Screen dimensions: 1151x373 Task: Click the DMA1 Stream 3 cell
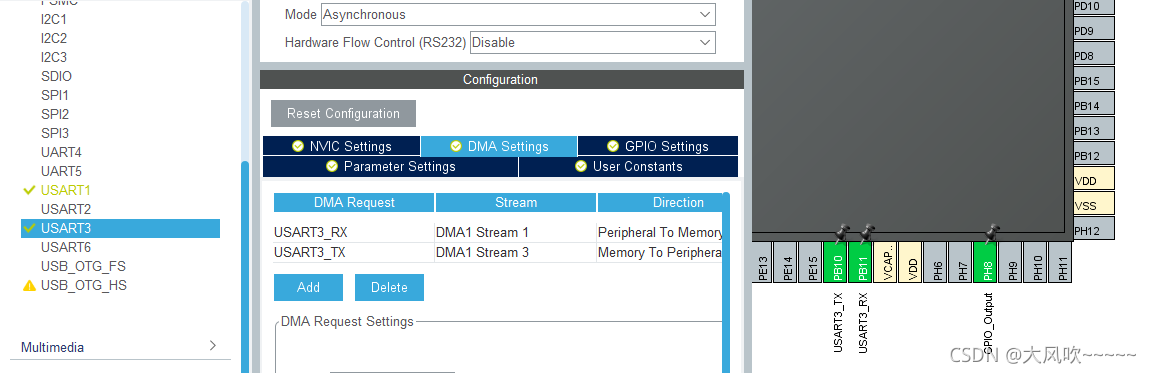[x=515, y=253]
